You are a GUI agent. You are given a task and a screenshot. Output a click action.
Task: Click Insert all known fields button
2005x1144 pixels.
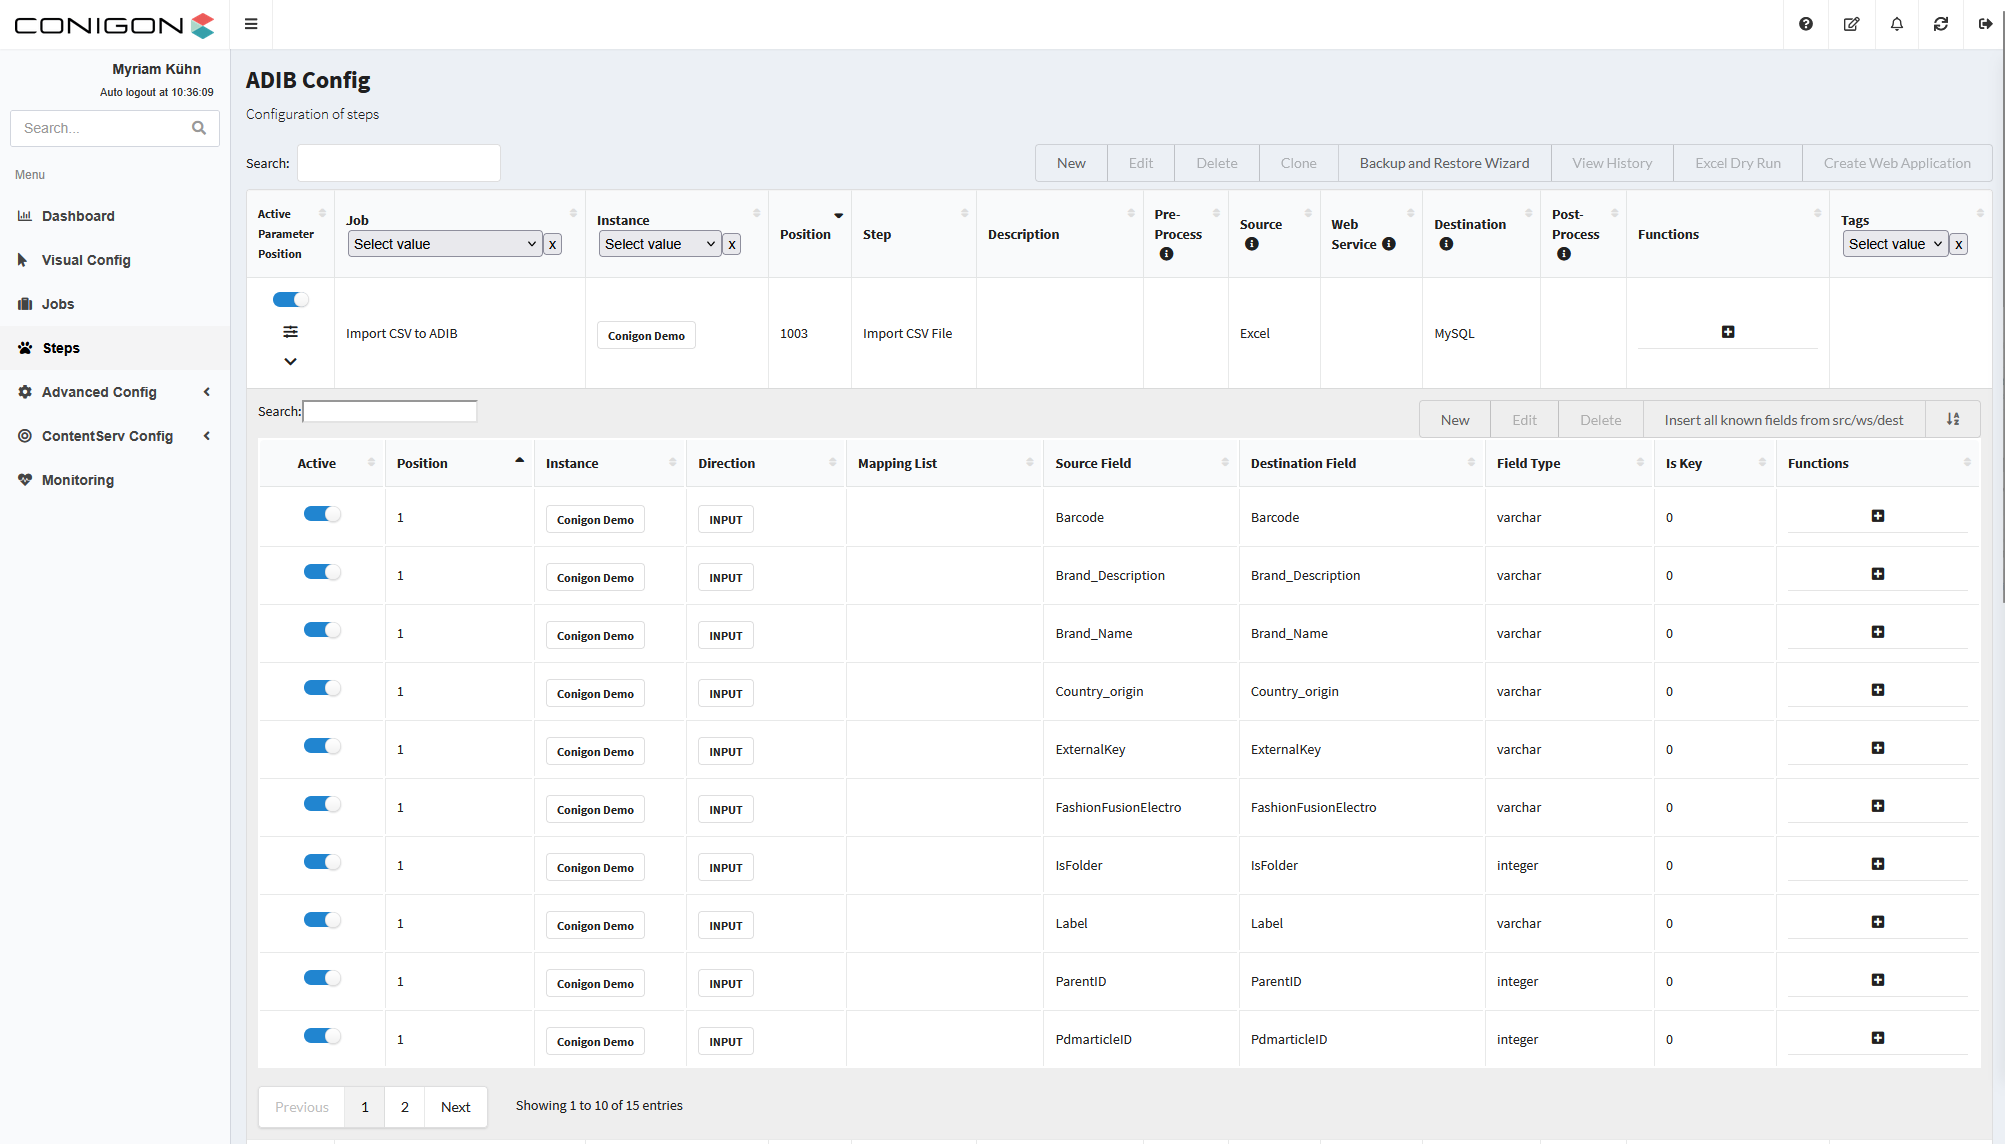click(1783, 420)
